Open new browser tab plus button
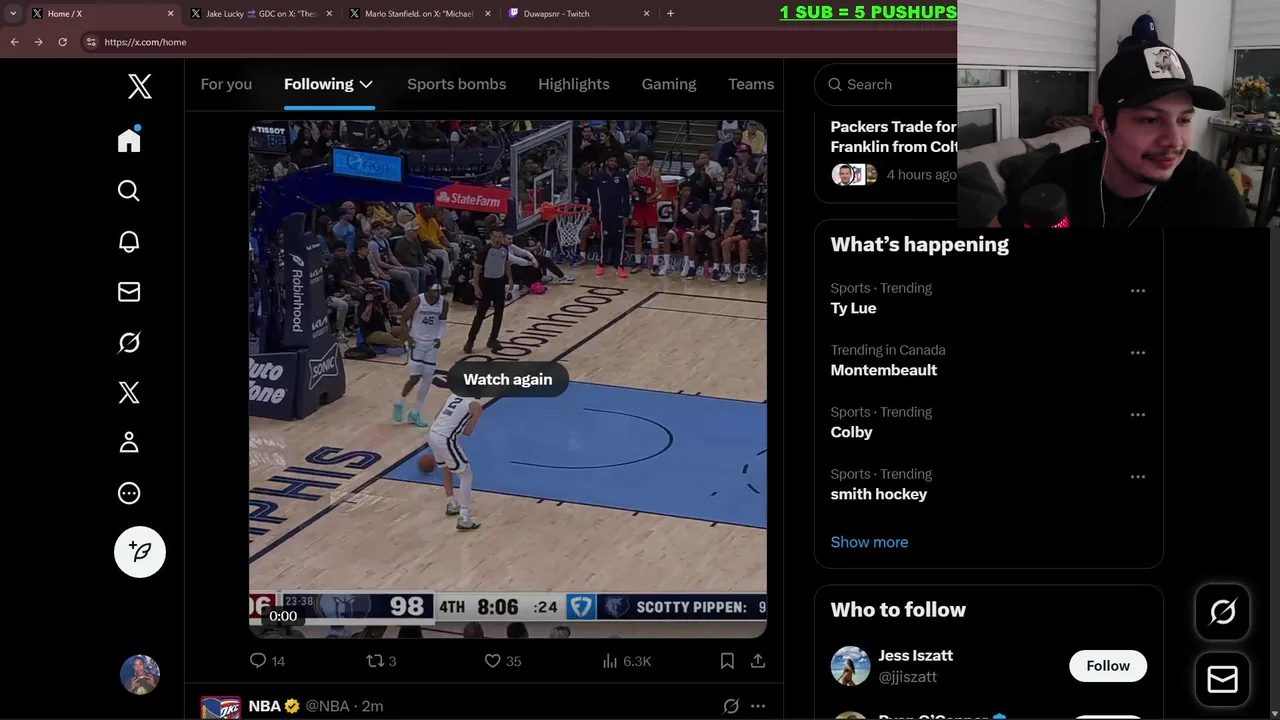The image size is (1280, 720). (670, 14)
